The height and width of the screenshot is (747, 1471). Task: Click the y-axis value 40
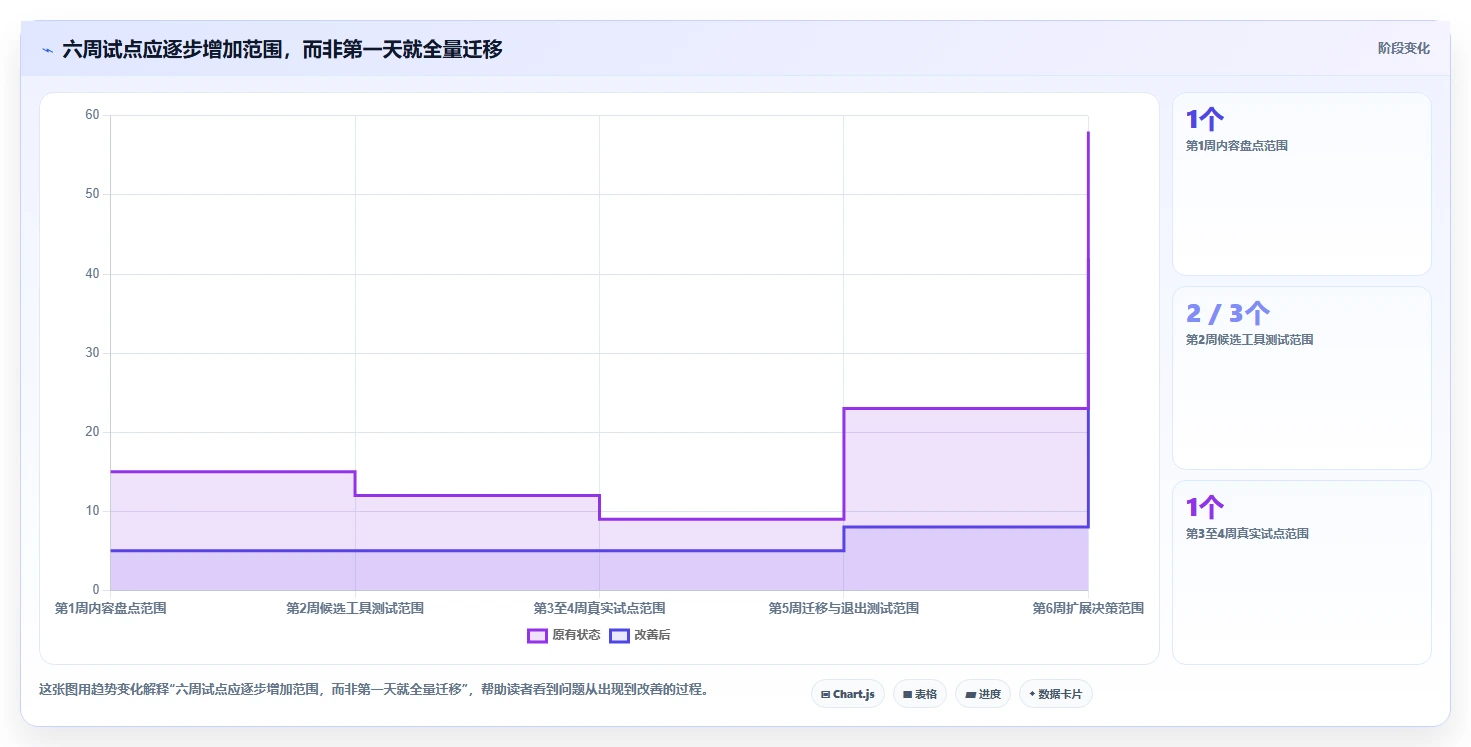tap(92, 273)
